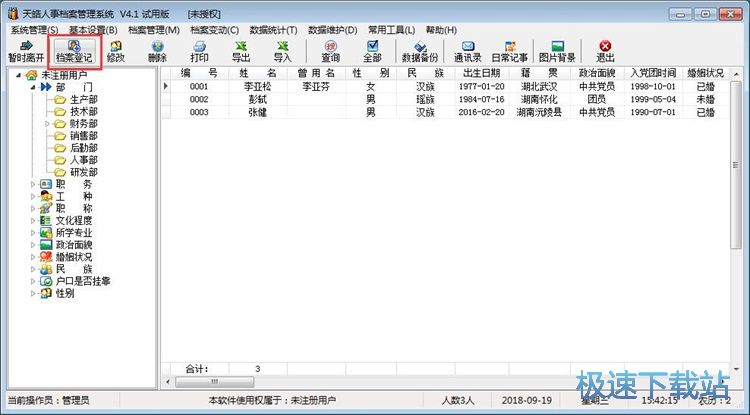Click the 政治面貌 column header
The height and width of the screenshot is (415, 750).
[x=597, y=73]
